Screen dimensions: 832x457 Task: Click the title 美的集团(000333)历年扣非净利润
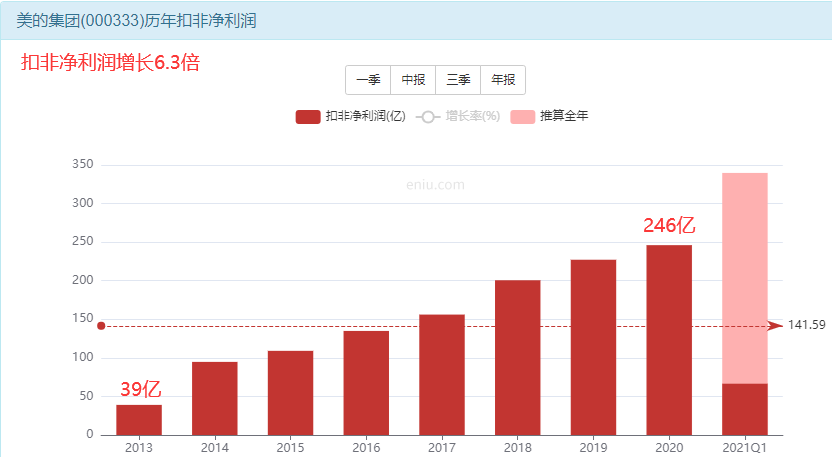(136, 21)
